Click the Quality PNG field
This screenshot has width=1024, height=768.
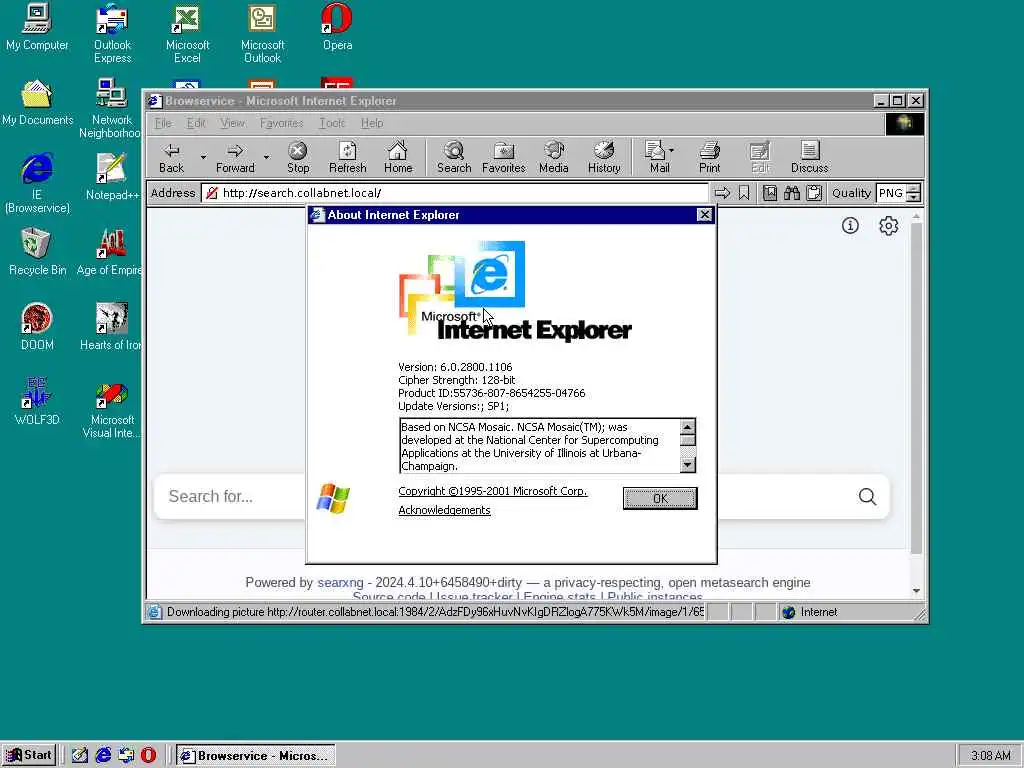point(892,193)
